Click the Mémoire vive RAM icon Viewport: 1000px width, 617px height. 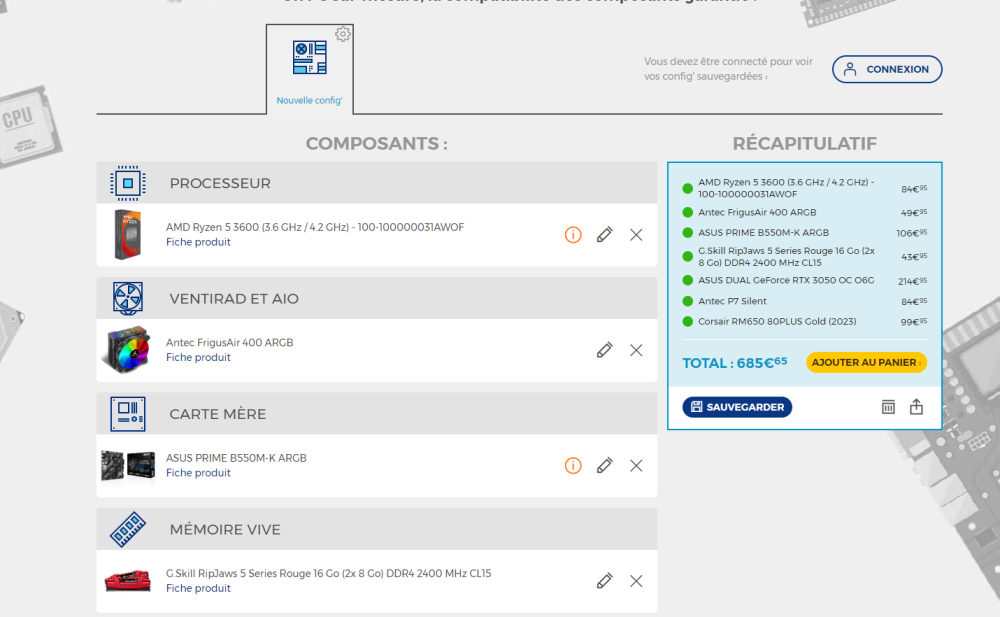(128, 529)
